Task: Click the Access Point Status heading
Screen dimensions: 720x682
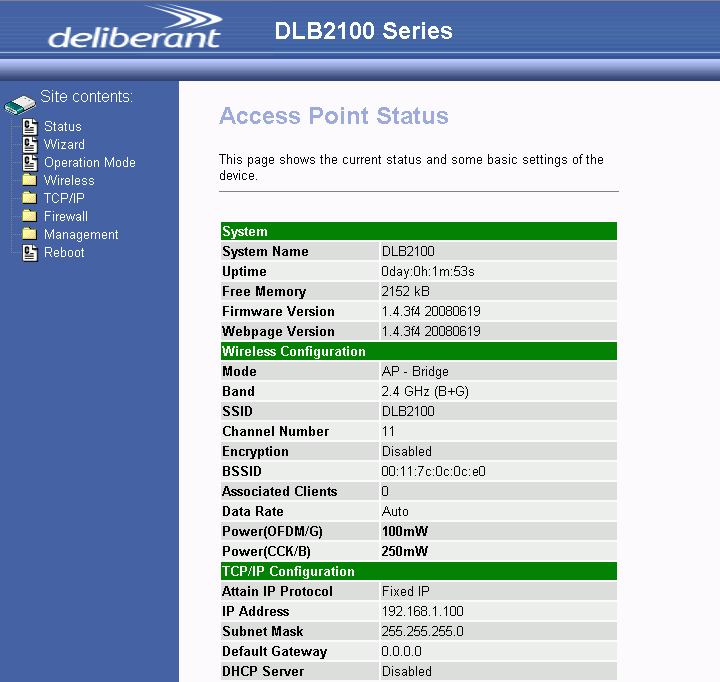Action: [333, 116]
